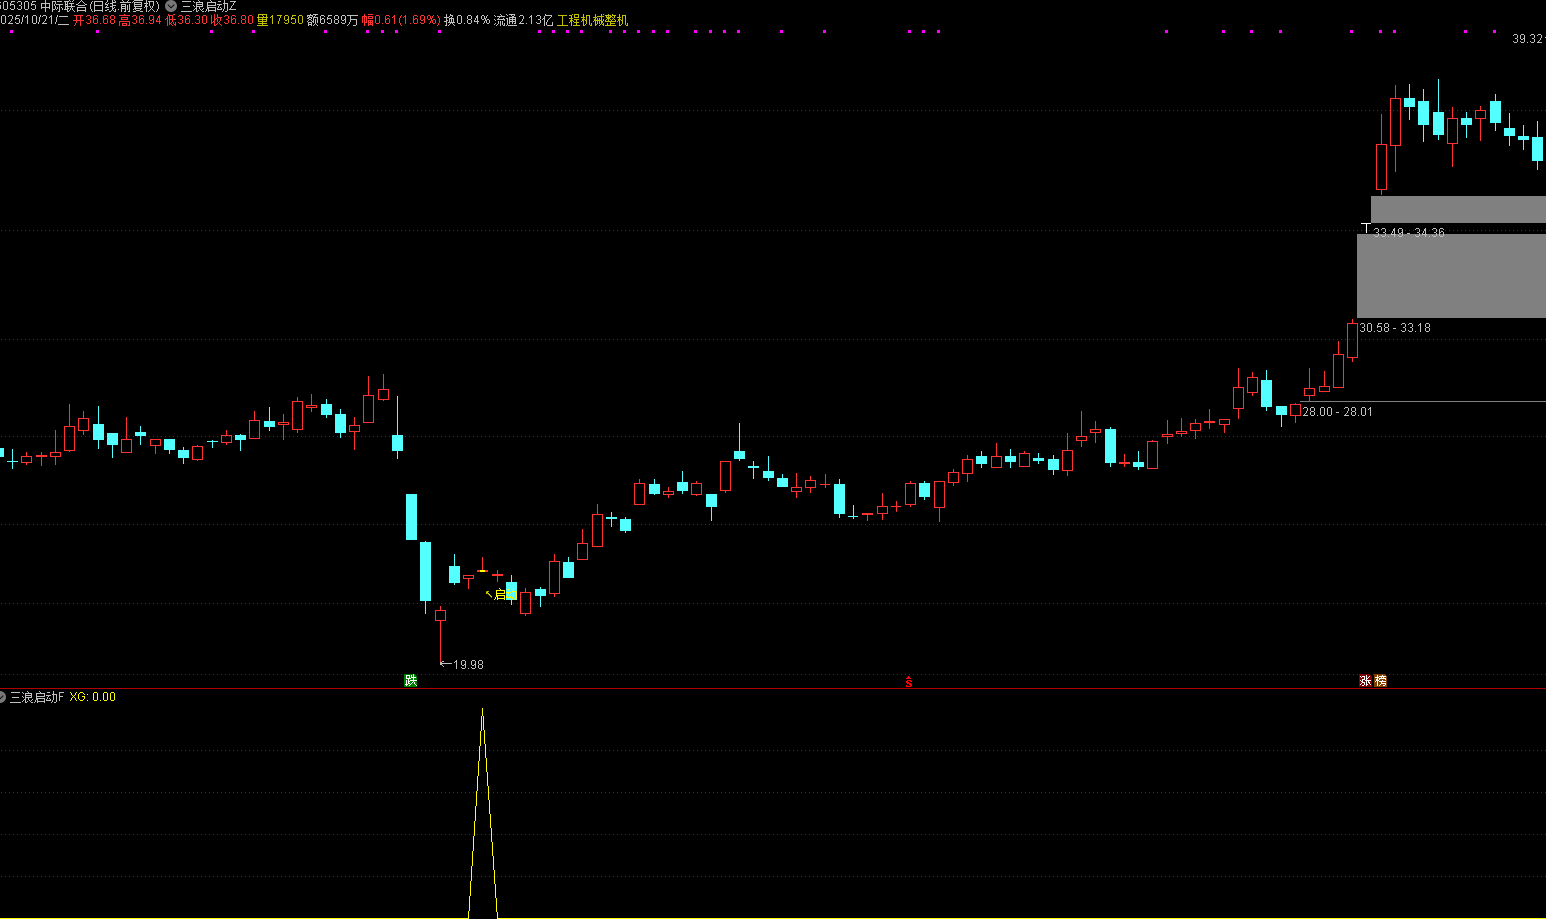Click the green 跌 marker icon

(410, 680)
